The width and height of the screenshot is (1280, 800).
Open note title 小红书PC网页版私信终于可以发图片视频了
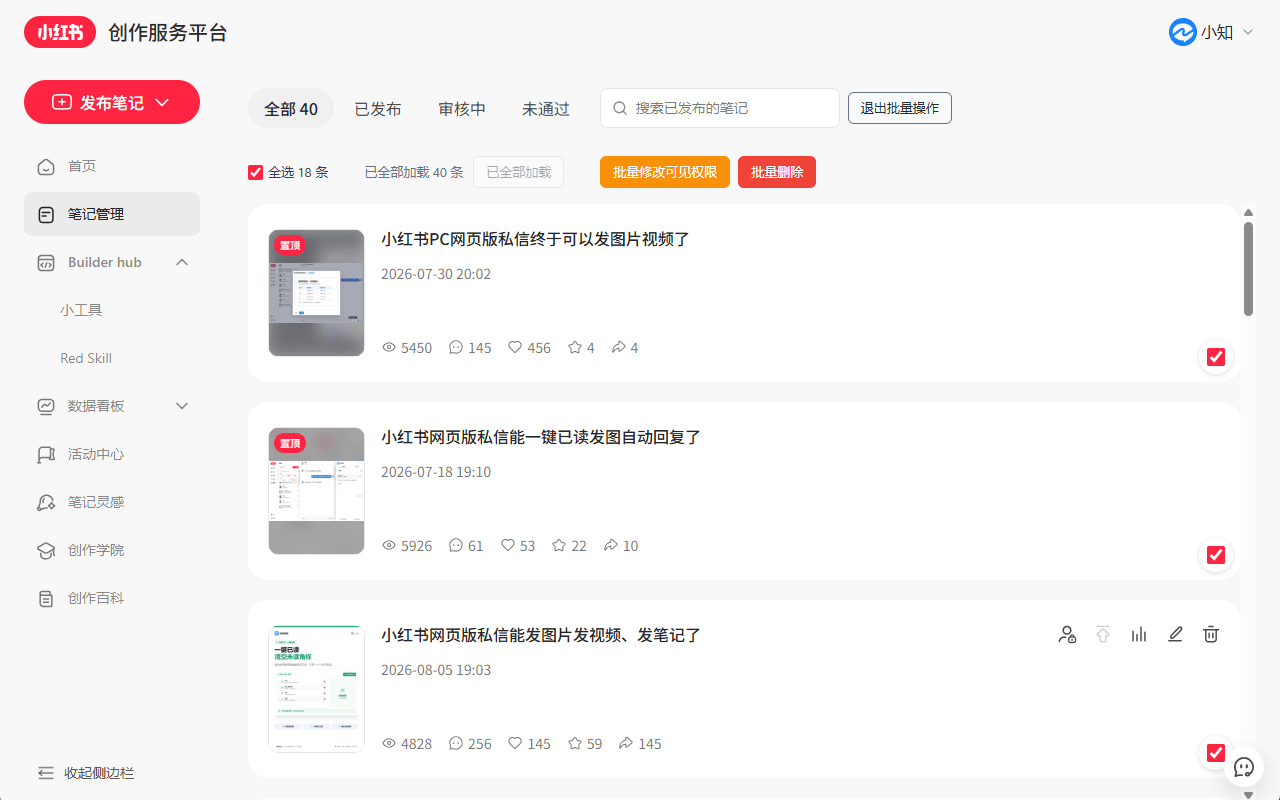535,239
